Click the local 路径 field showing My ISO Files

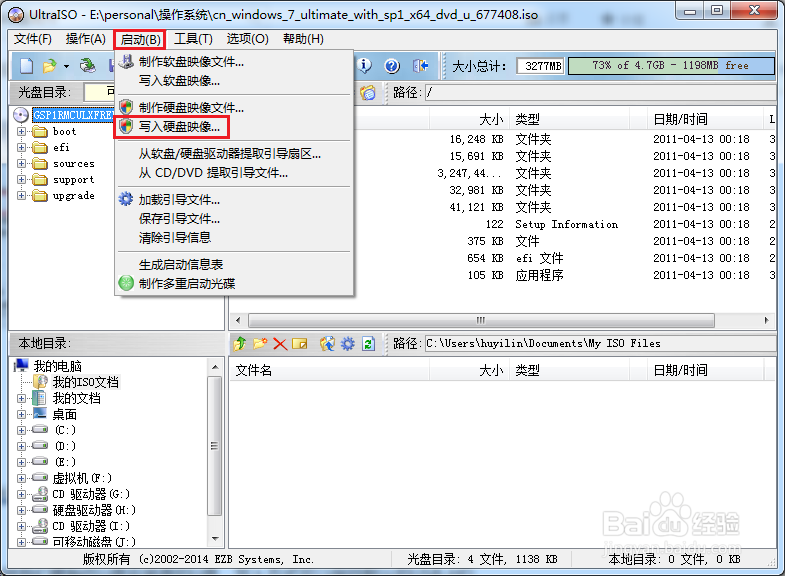pos(600,343)
